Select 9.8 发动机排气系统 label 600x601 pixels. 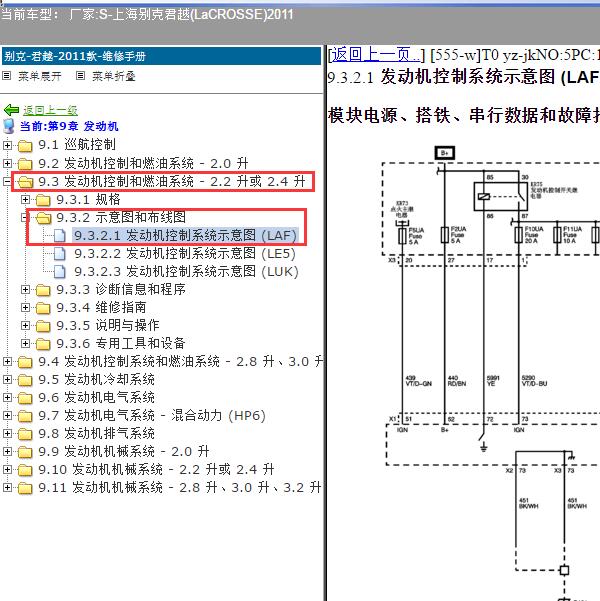tap(97, 434)
